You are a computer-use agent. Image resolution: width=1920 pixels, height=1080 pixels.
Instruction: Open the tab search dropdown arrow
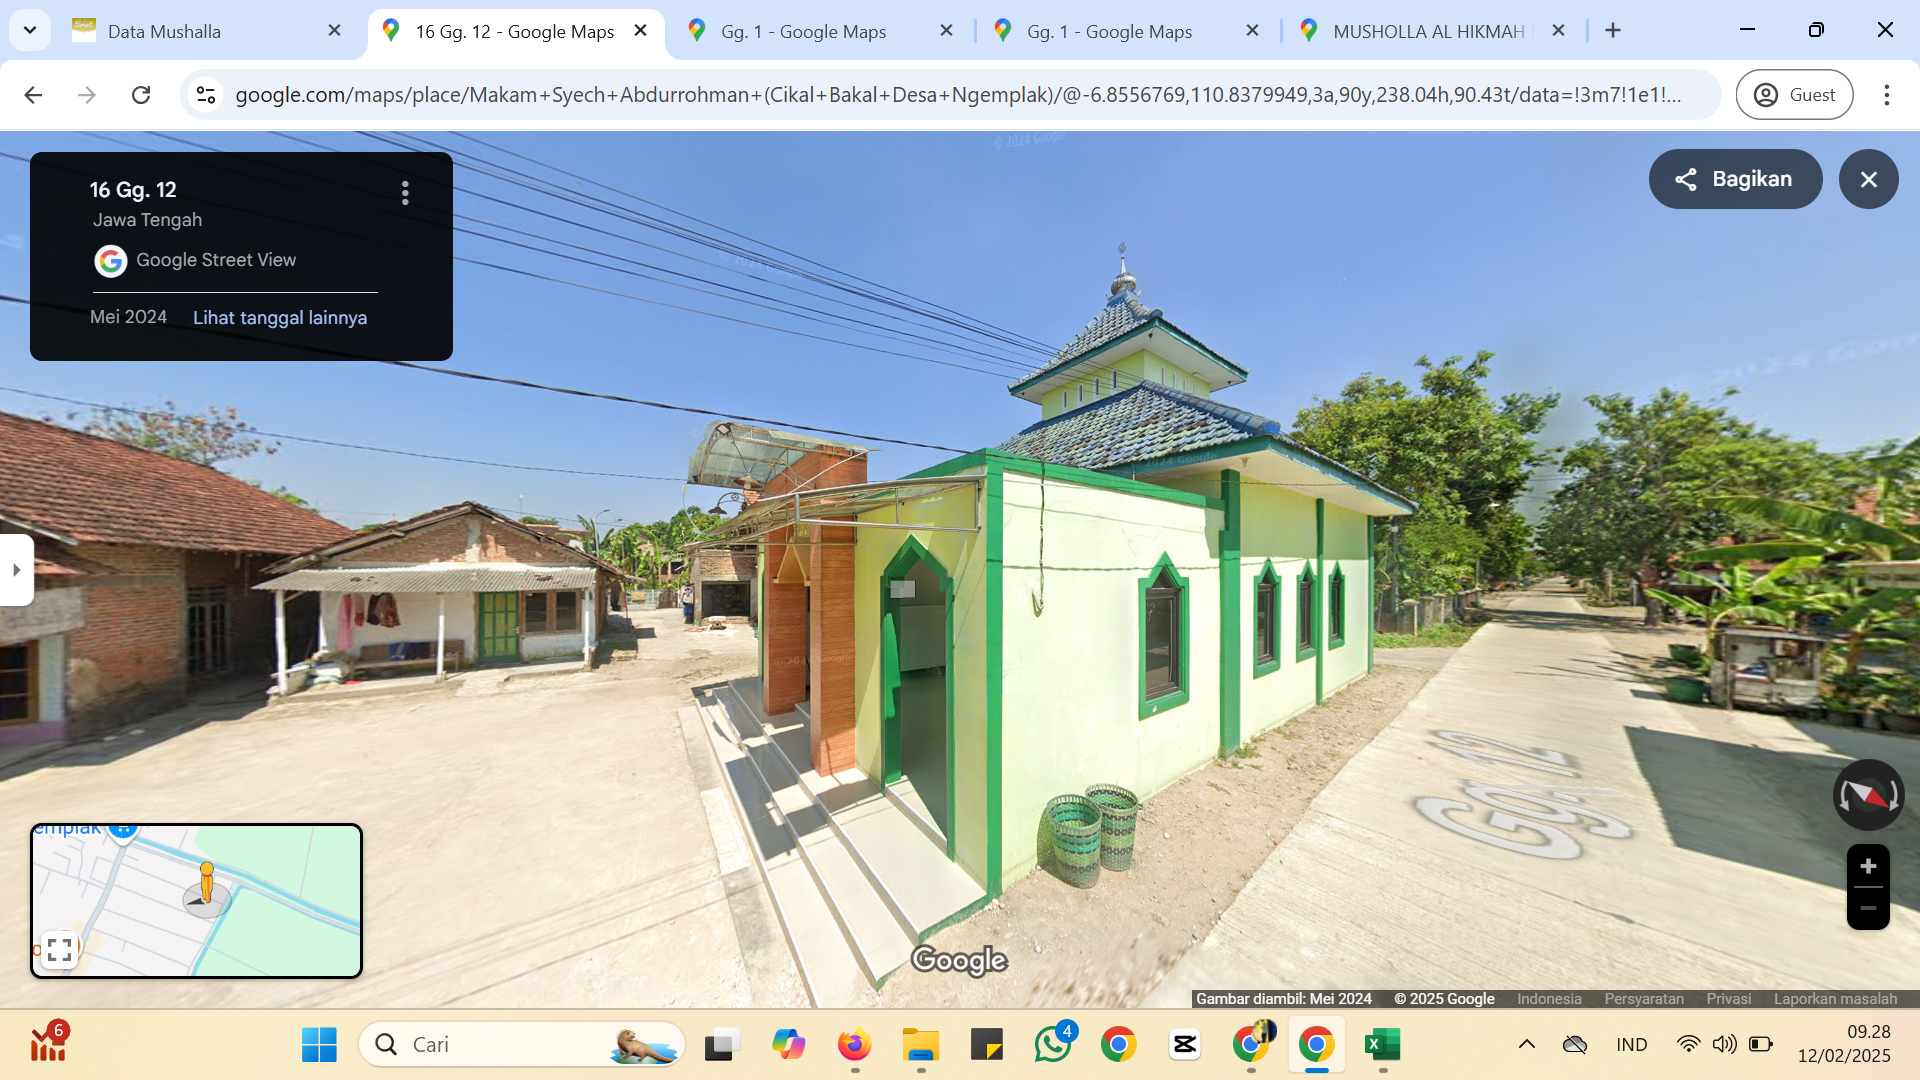[x=30, y=30]
